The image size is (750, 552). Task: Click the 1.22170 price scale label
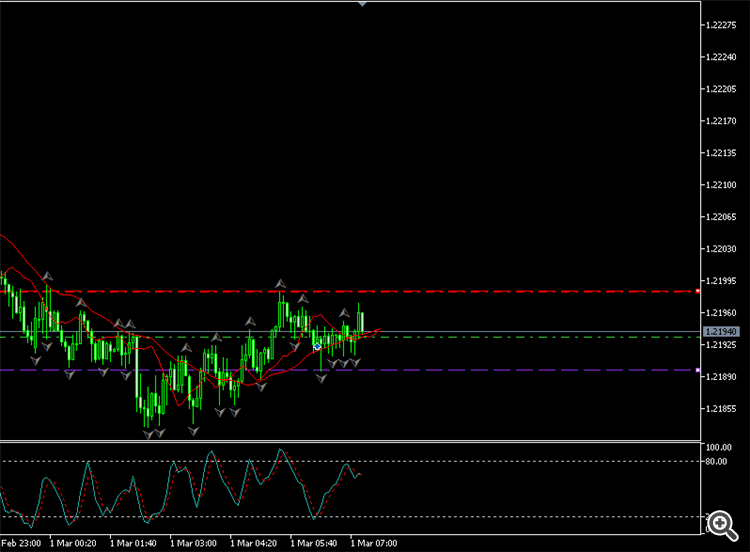721,121
